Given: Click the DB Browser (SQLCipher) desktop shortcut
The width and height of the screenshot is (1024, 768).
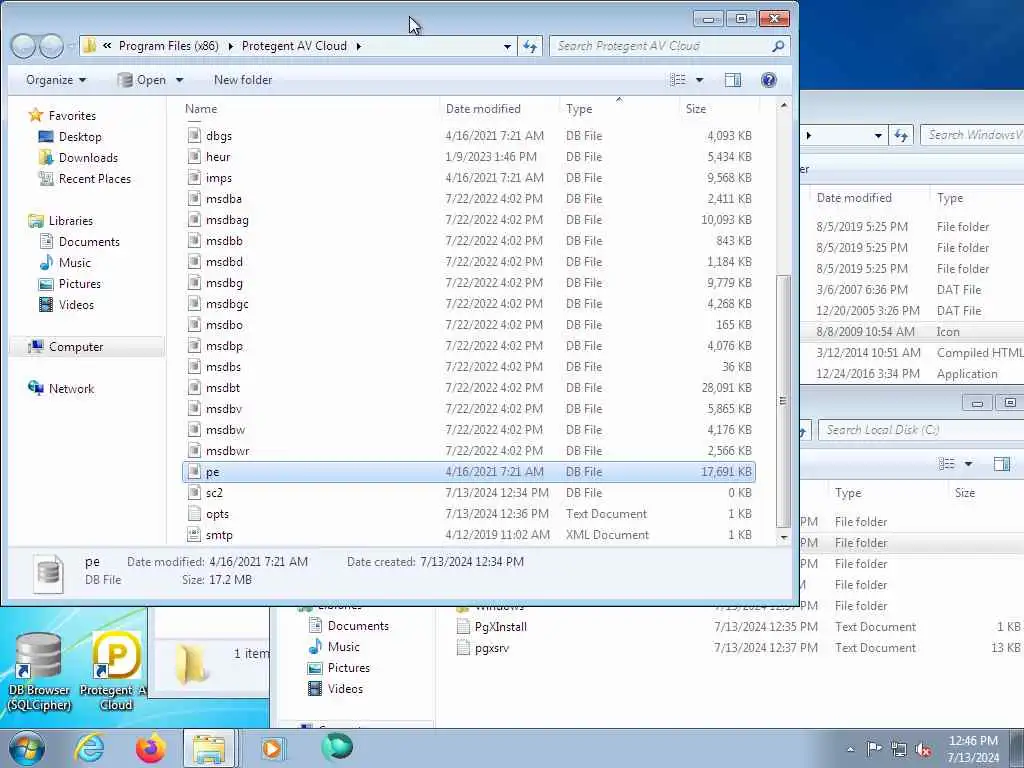Looking at the screenshot, I should pos(39,672).
